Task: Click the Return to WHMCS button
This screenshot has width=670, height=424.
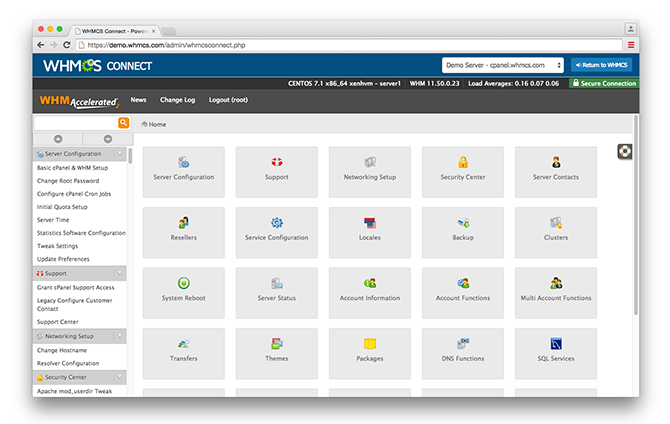Action: (602, 65)
